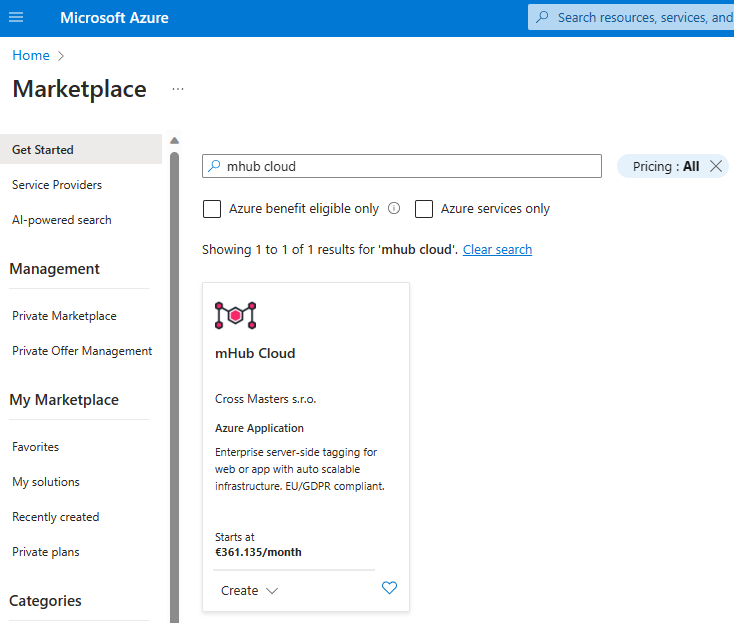The width and height of the screenshot is (734, 623).
Task: Click the Management section heading
Action: (x=54, y=269)
